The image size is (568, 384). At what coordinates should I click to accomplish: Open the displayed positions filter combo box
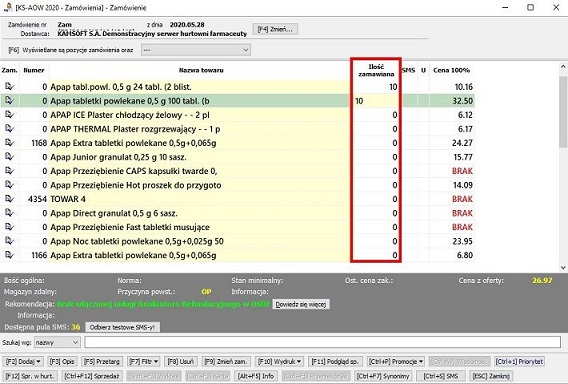196,50
